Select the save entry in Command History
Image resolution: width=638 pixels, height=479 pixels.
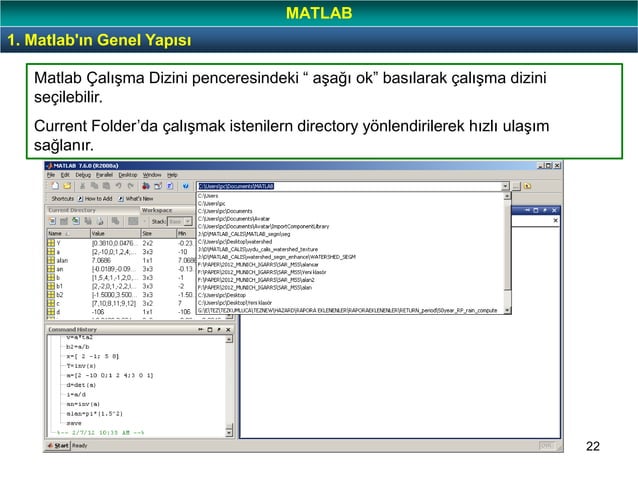tap(74, 423)
